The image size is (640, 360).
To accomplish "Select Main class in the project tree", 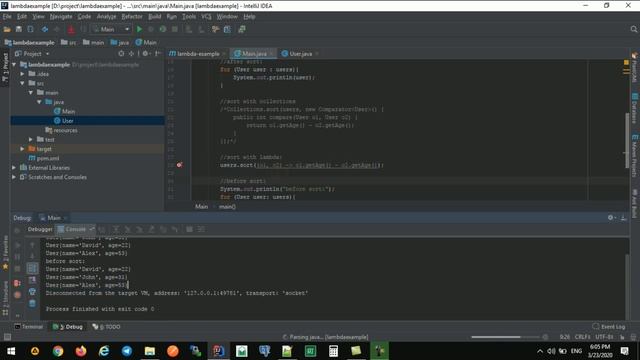I will 64,111.
